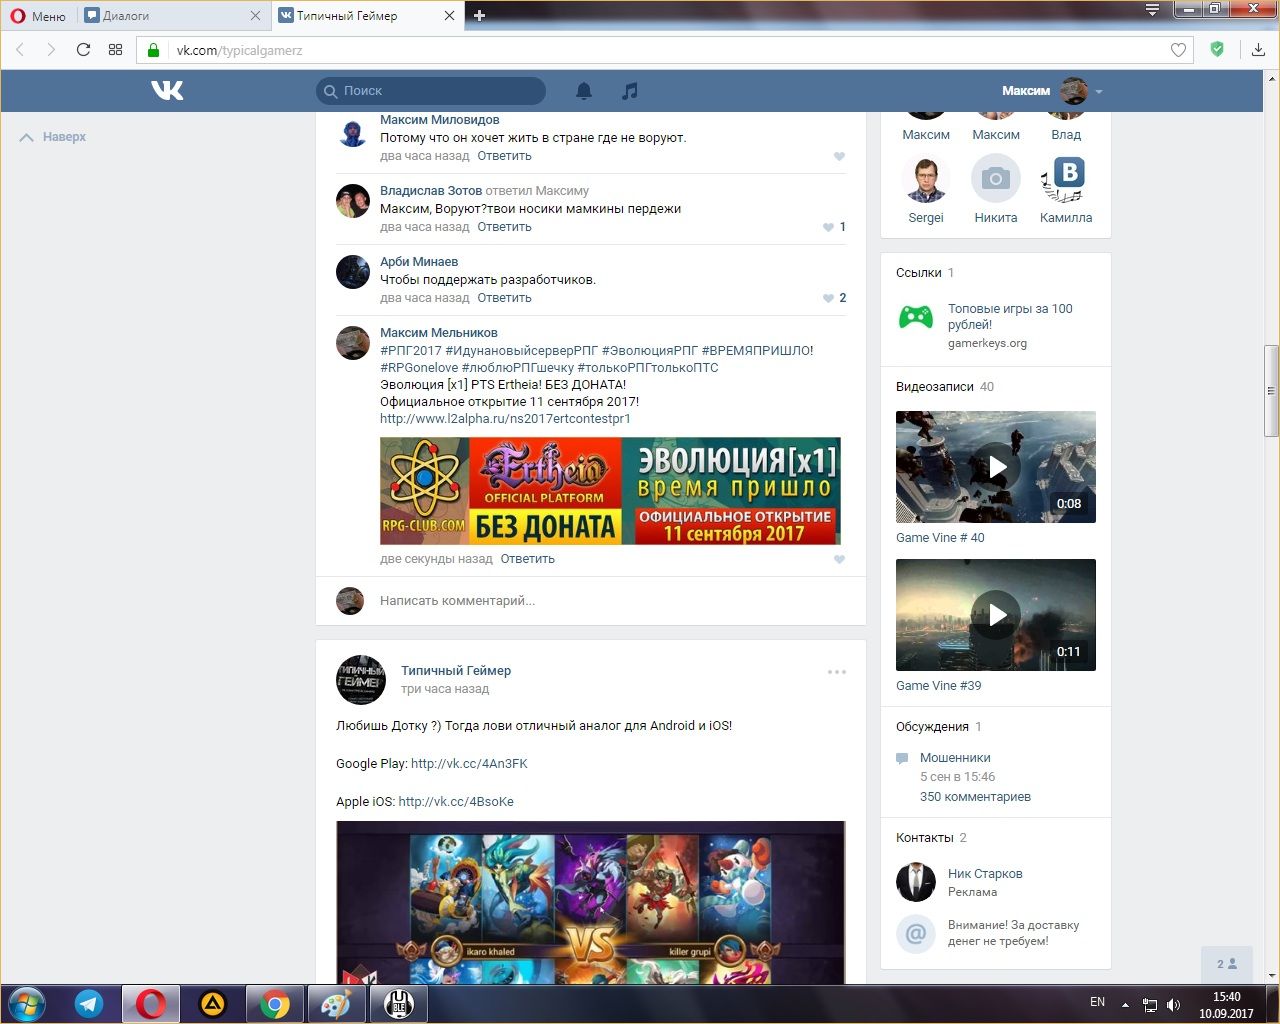Open contact Ник Старков
The image size is (1280, 1024).
point(985,874)
